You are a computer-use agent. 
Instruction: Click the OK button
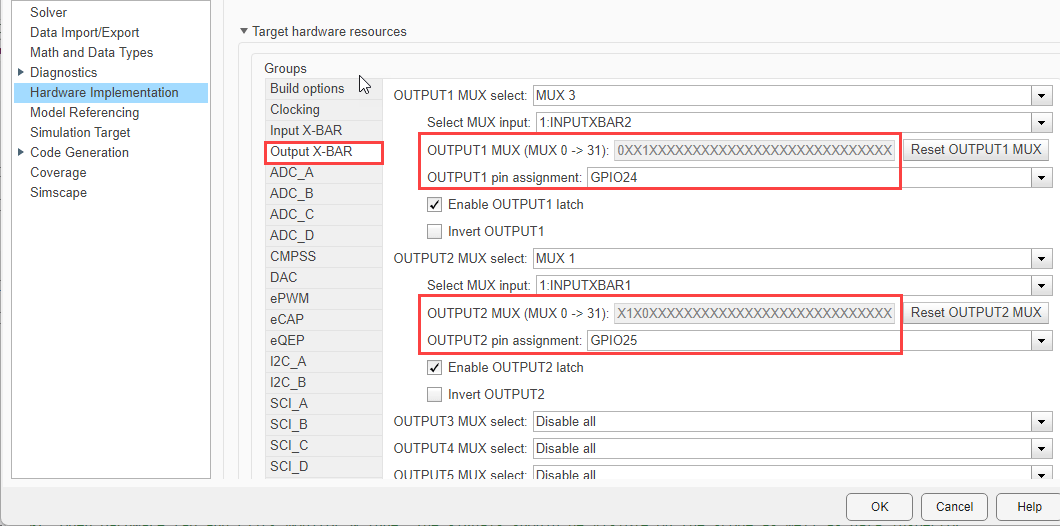tap(880, 506)
